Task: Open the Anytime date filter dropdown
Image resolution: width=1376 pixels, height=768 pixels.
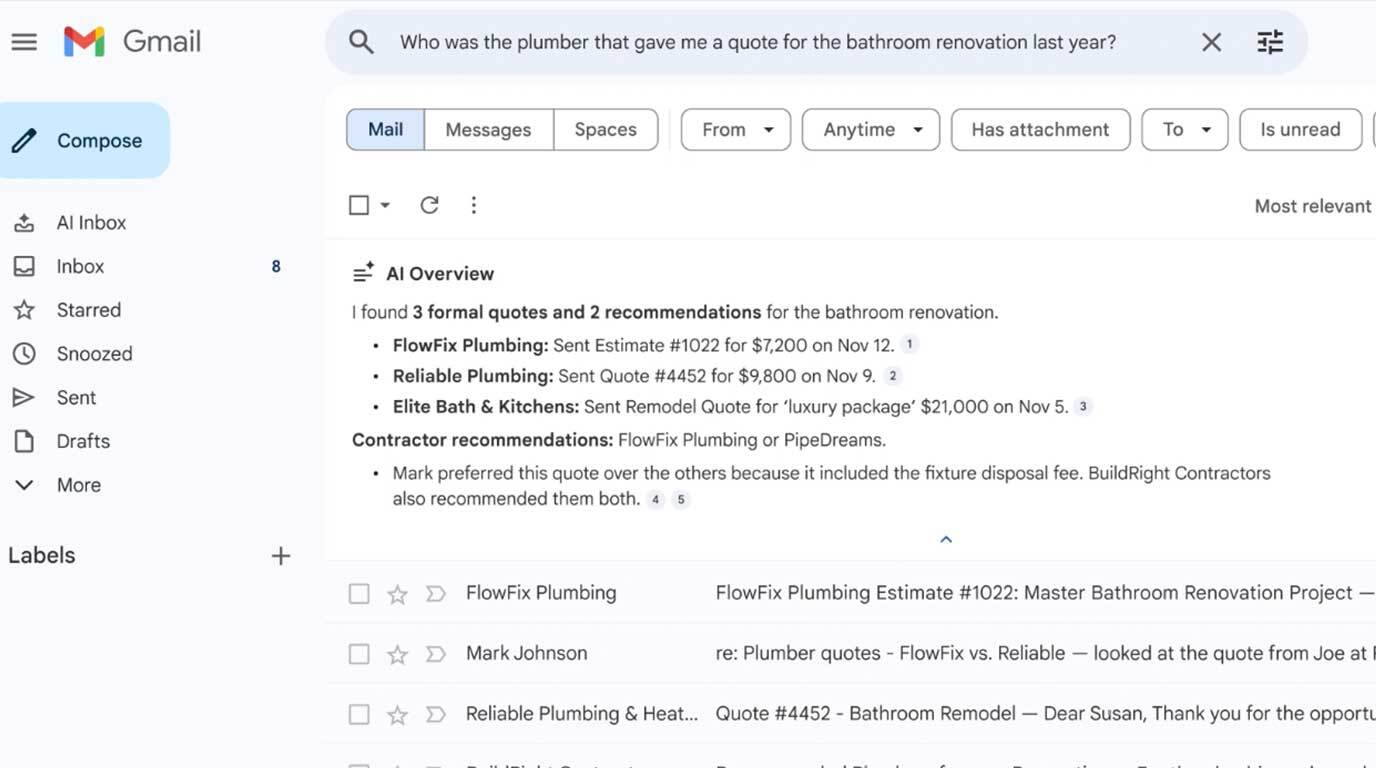Action: tap(870, 128)
